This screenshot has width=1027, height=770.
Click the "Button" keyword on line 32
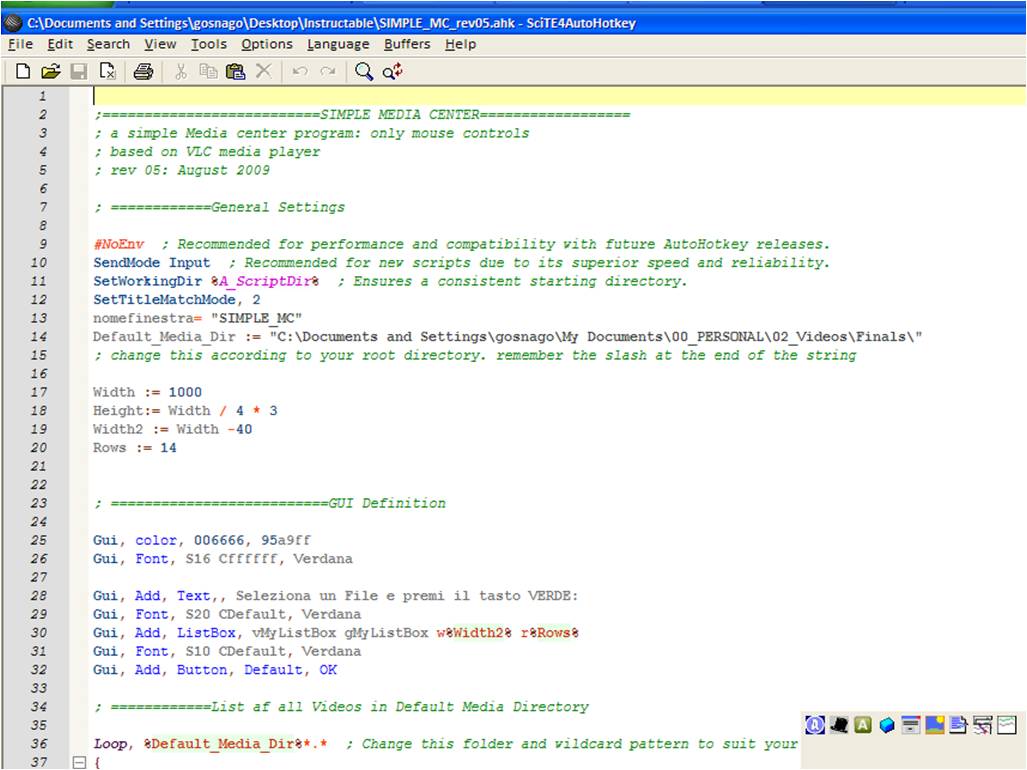pos(202,670)
